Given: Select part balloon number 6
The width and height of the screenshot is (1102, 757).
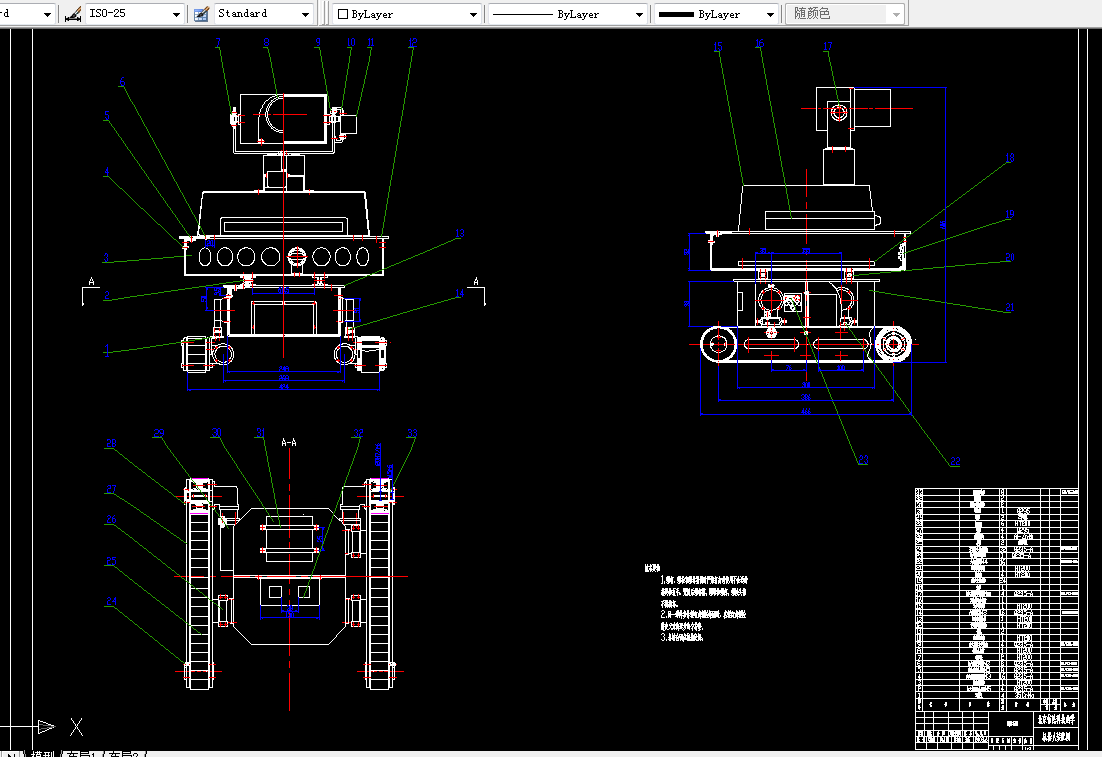Looking at the screenshot, I should (x=122, y=81).
